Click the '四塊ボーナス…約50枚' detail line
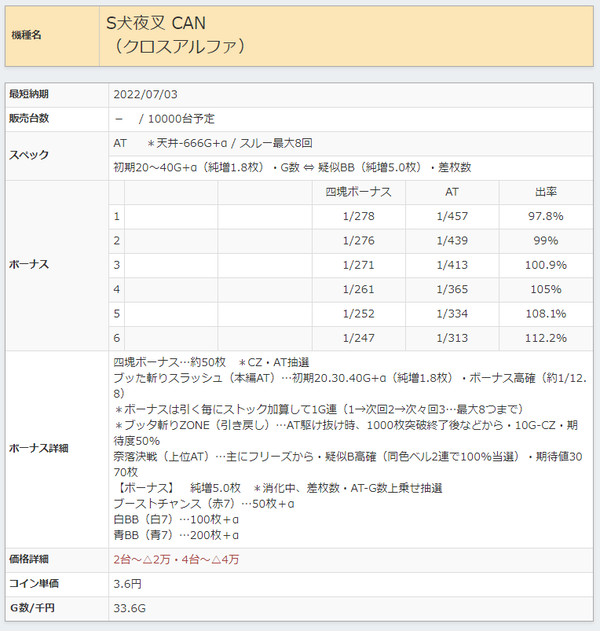600x631 pixels. coord(211,363)
